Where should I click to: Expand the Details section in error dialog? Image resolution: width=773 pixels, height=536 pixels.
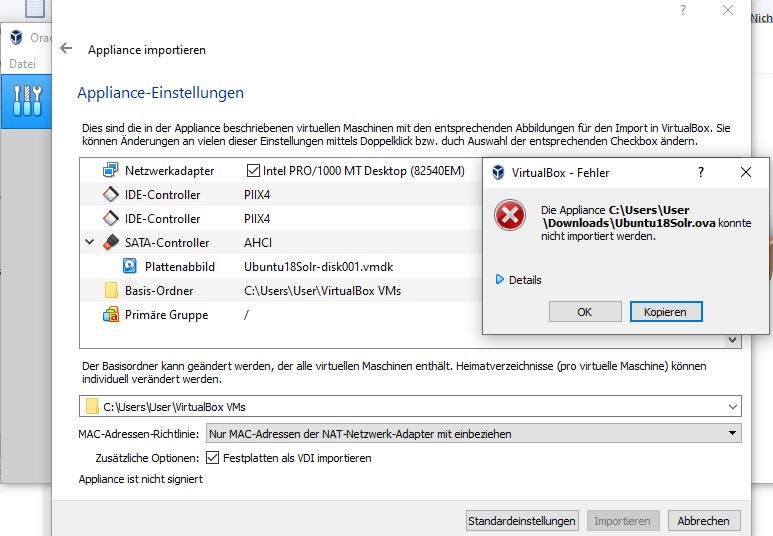[499, 280]
